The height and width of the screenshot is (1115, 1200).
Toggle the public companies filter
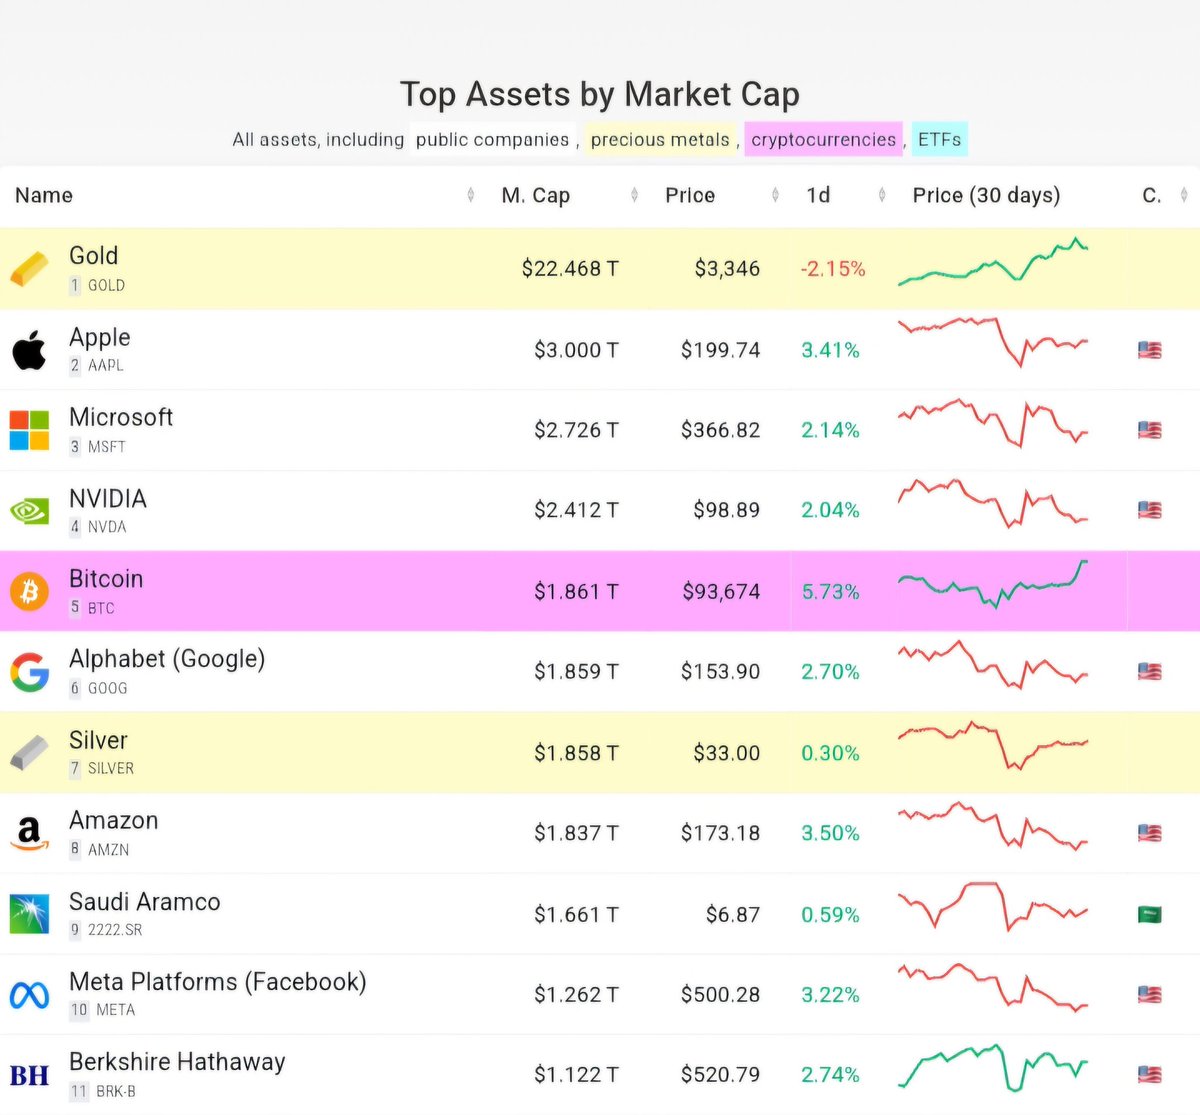[x=492, y=140]
